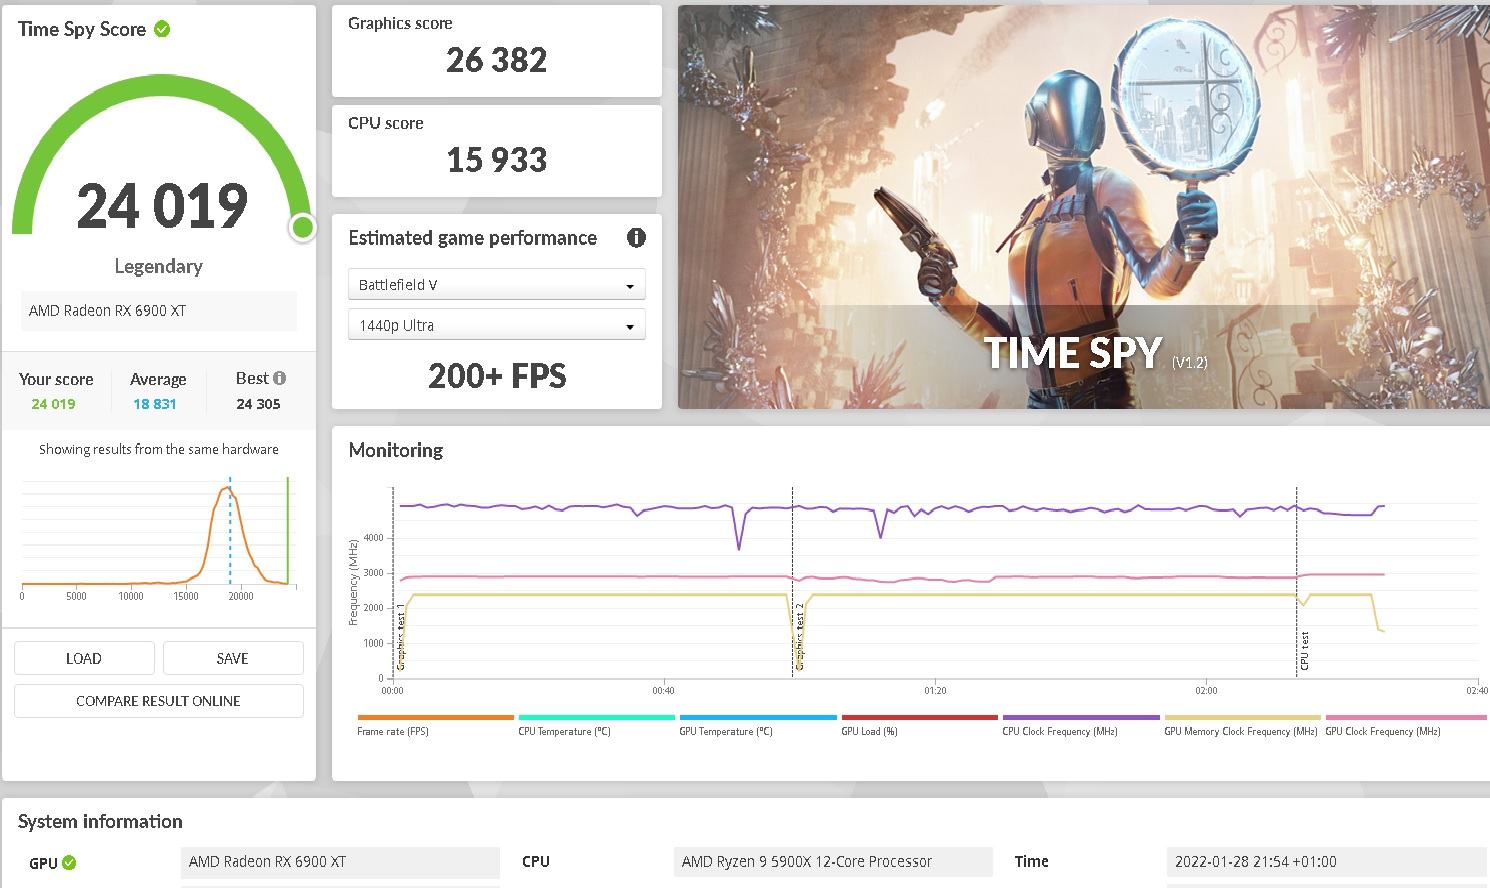Screen dimensions: 1490x888
Task: Click the GPU value AMD Radeon RX 6900 XT in System information
Action: (x=341, y=862)
